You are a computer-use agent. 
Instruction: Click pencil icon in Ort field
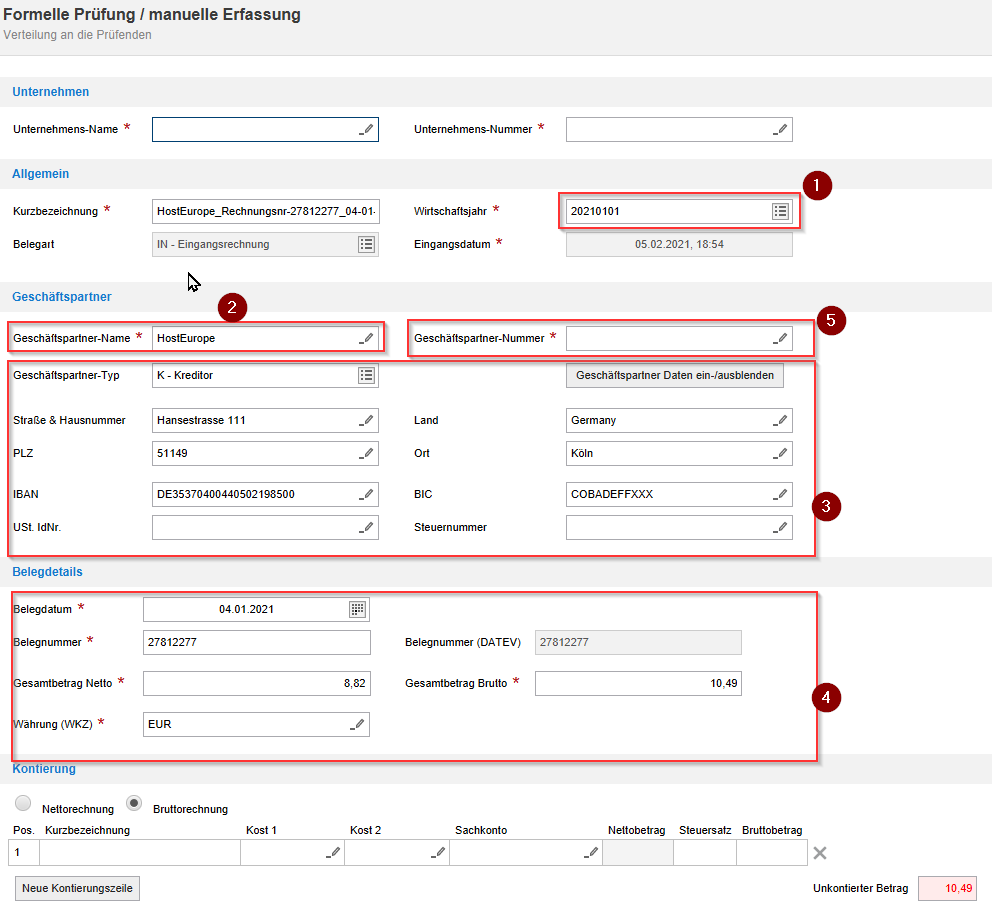[x=779, y=453]
